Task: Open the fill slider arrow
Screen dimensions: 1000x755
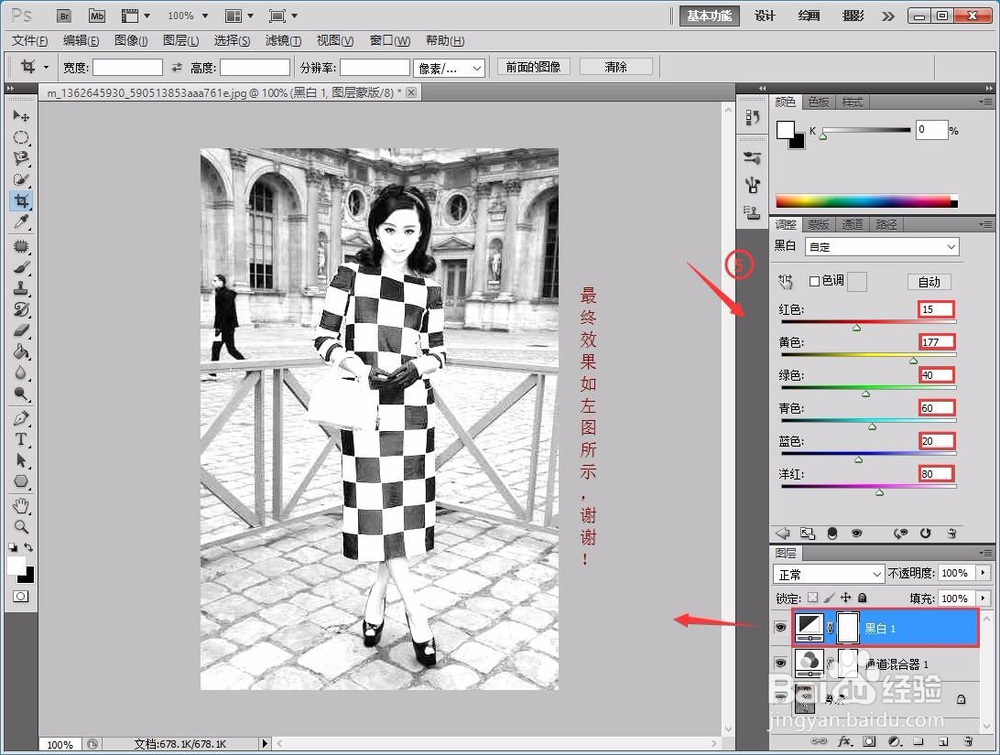Action: point(983,598)
